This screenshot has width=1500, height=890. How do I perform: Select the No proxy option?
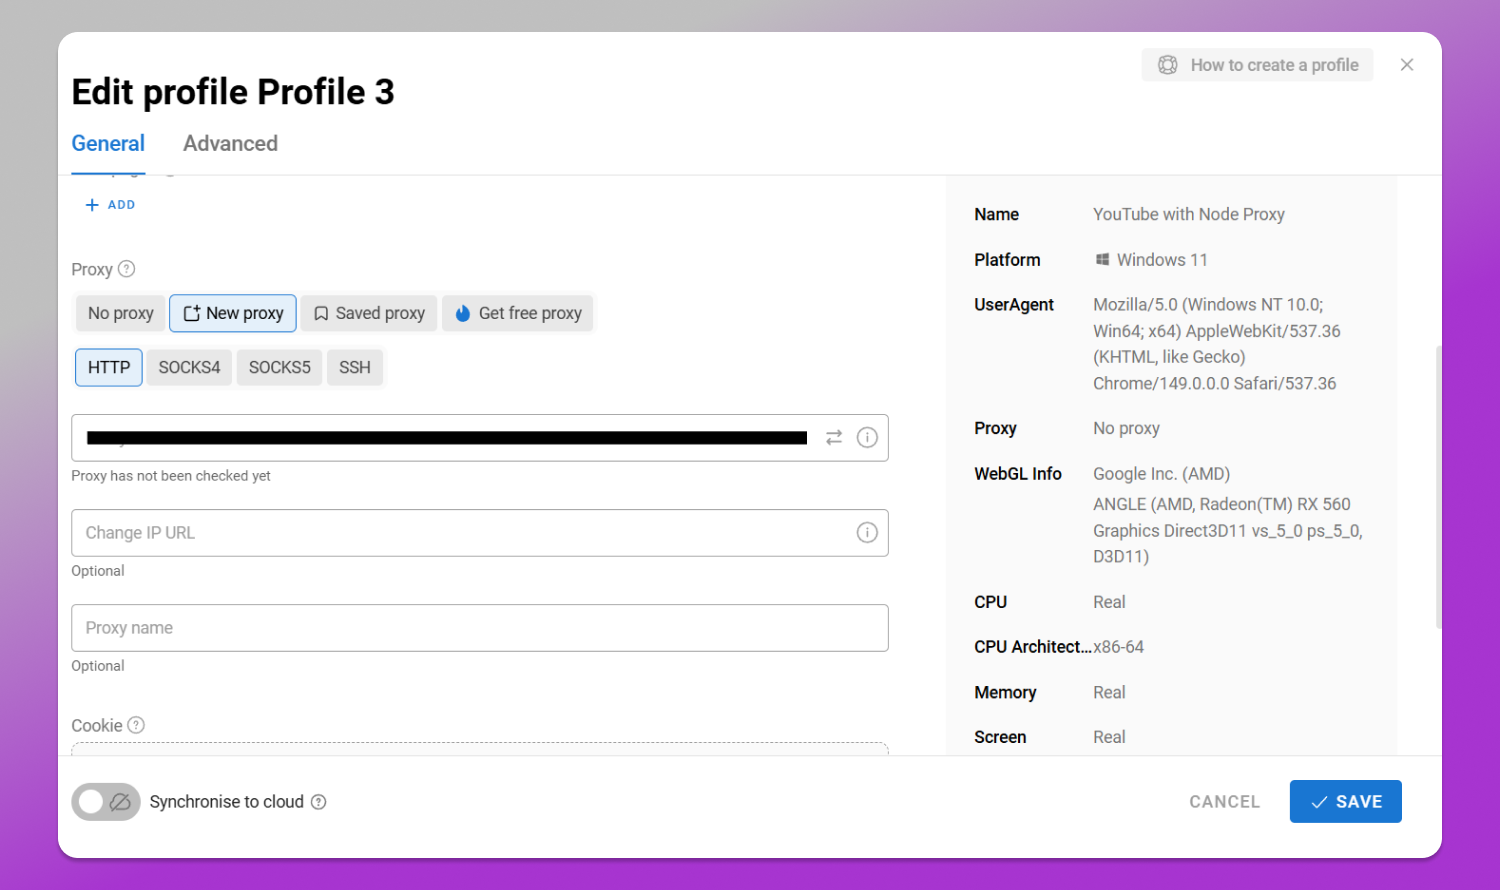coord(121,313)
